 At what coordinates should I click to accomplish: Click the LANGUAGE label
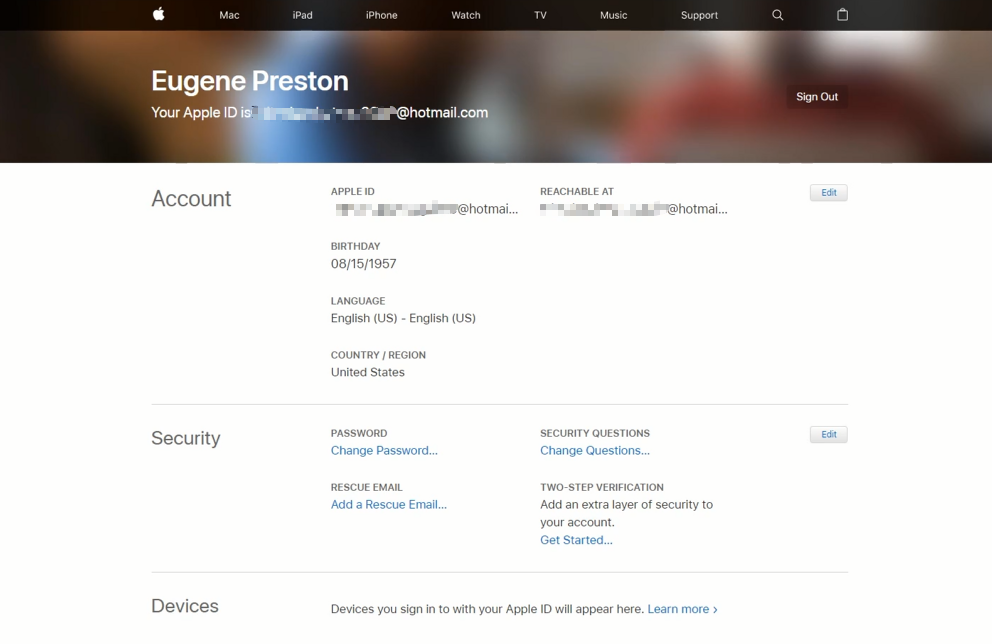pyautogui.click(x=358, y=301)
